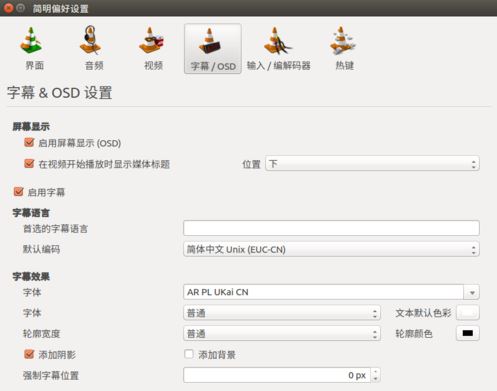Click the 简明偏好设置 window title

tap(60, 8)
